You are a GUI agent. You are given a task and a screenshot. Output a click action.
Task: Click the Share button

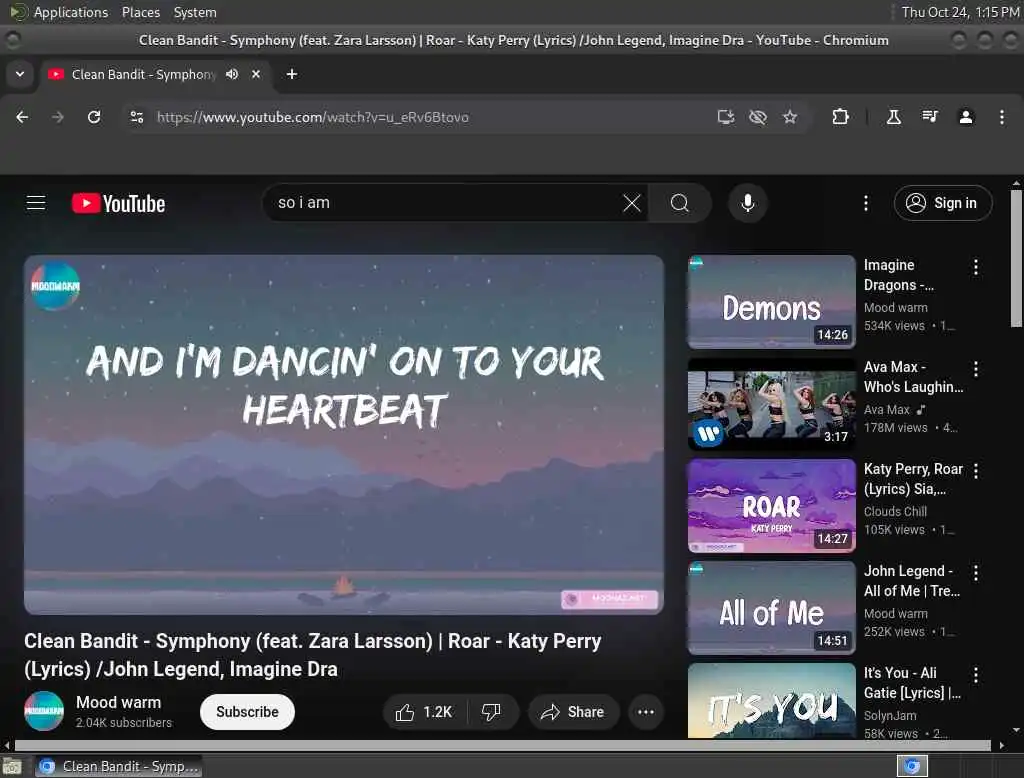click(573, 712)
